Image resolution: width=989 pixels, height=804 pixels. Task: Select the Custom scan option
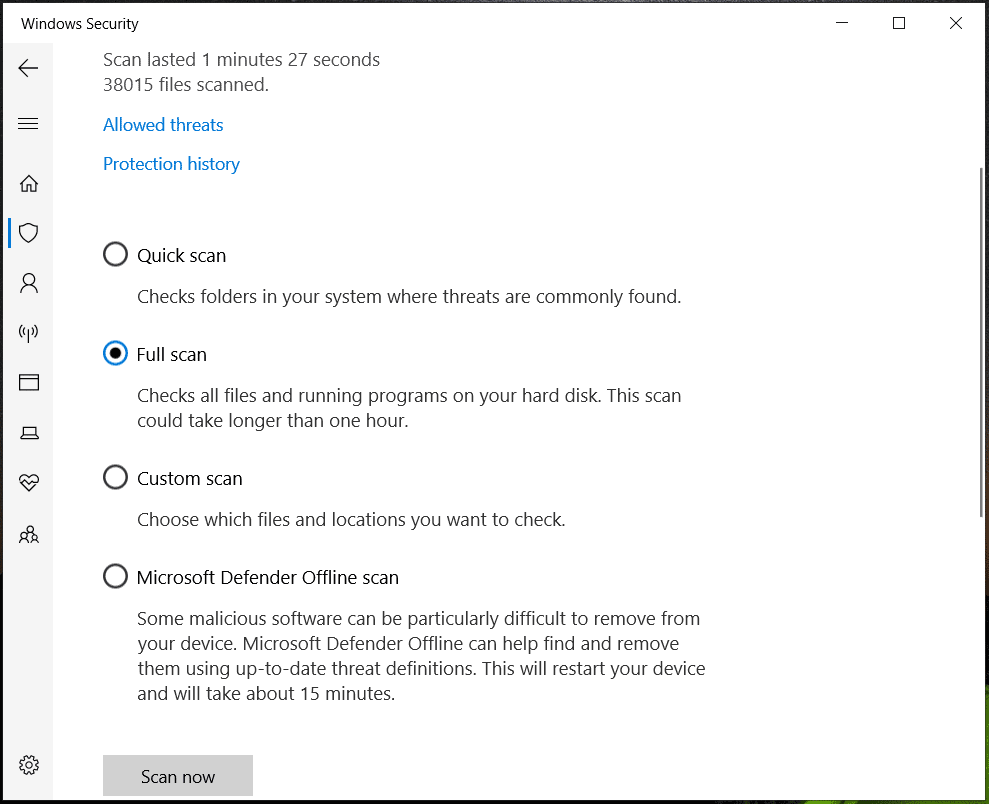pyautogui.click(x=115, y=477)
